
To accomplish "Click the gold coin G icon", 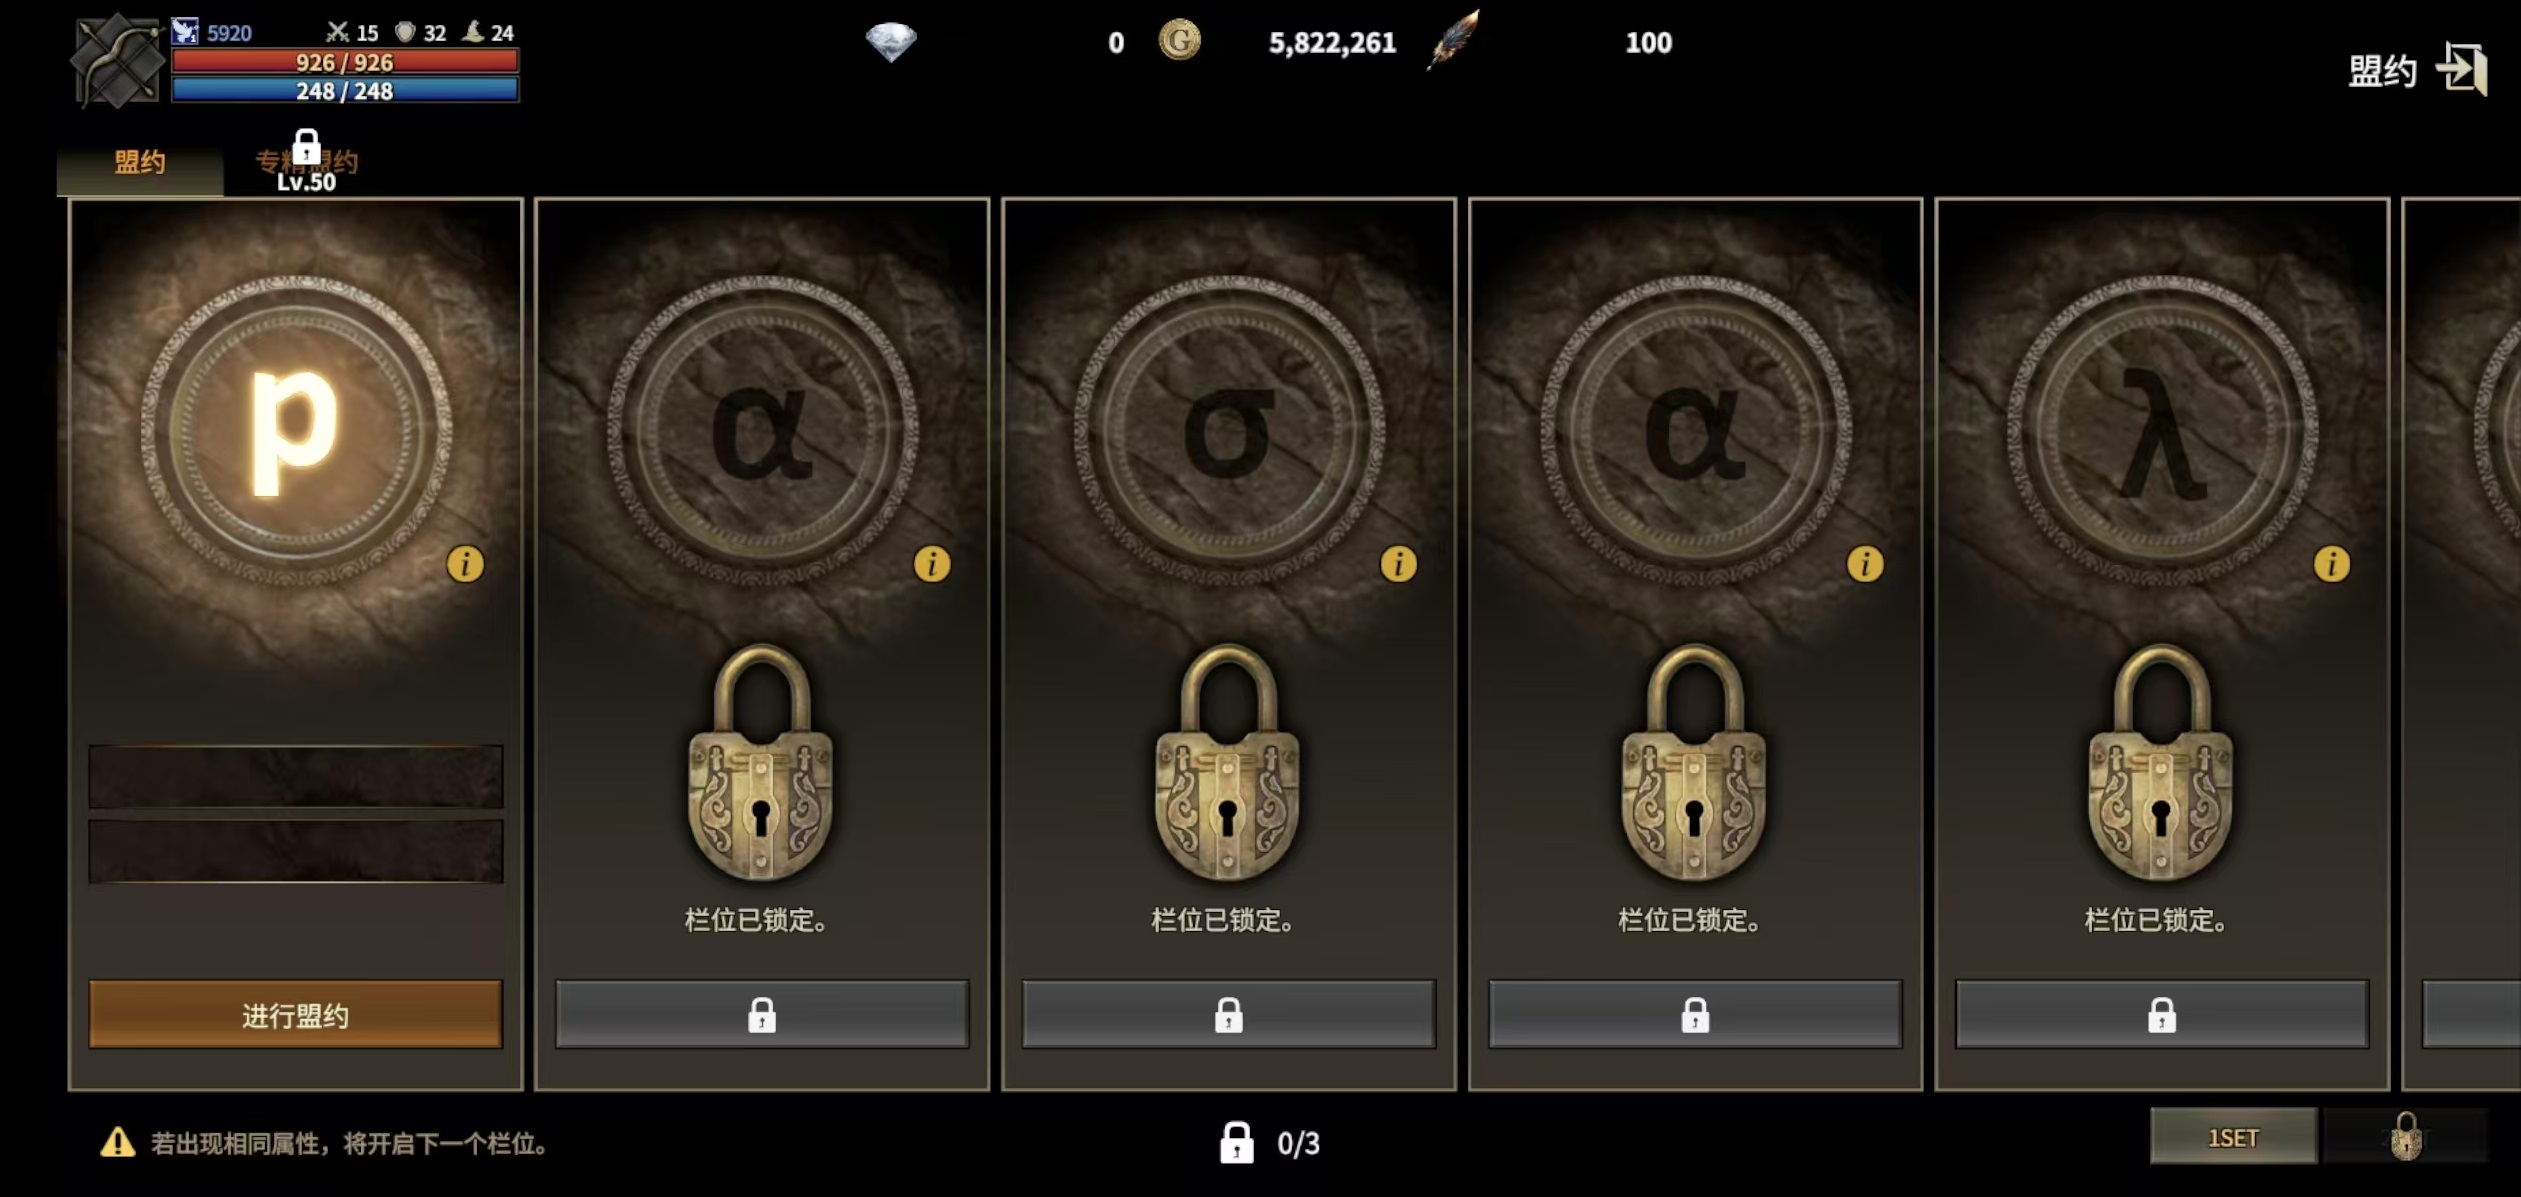I will tap(1179, 41).
